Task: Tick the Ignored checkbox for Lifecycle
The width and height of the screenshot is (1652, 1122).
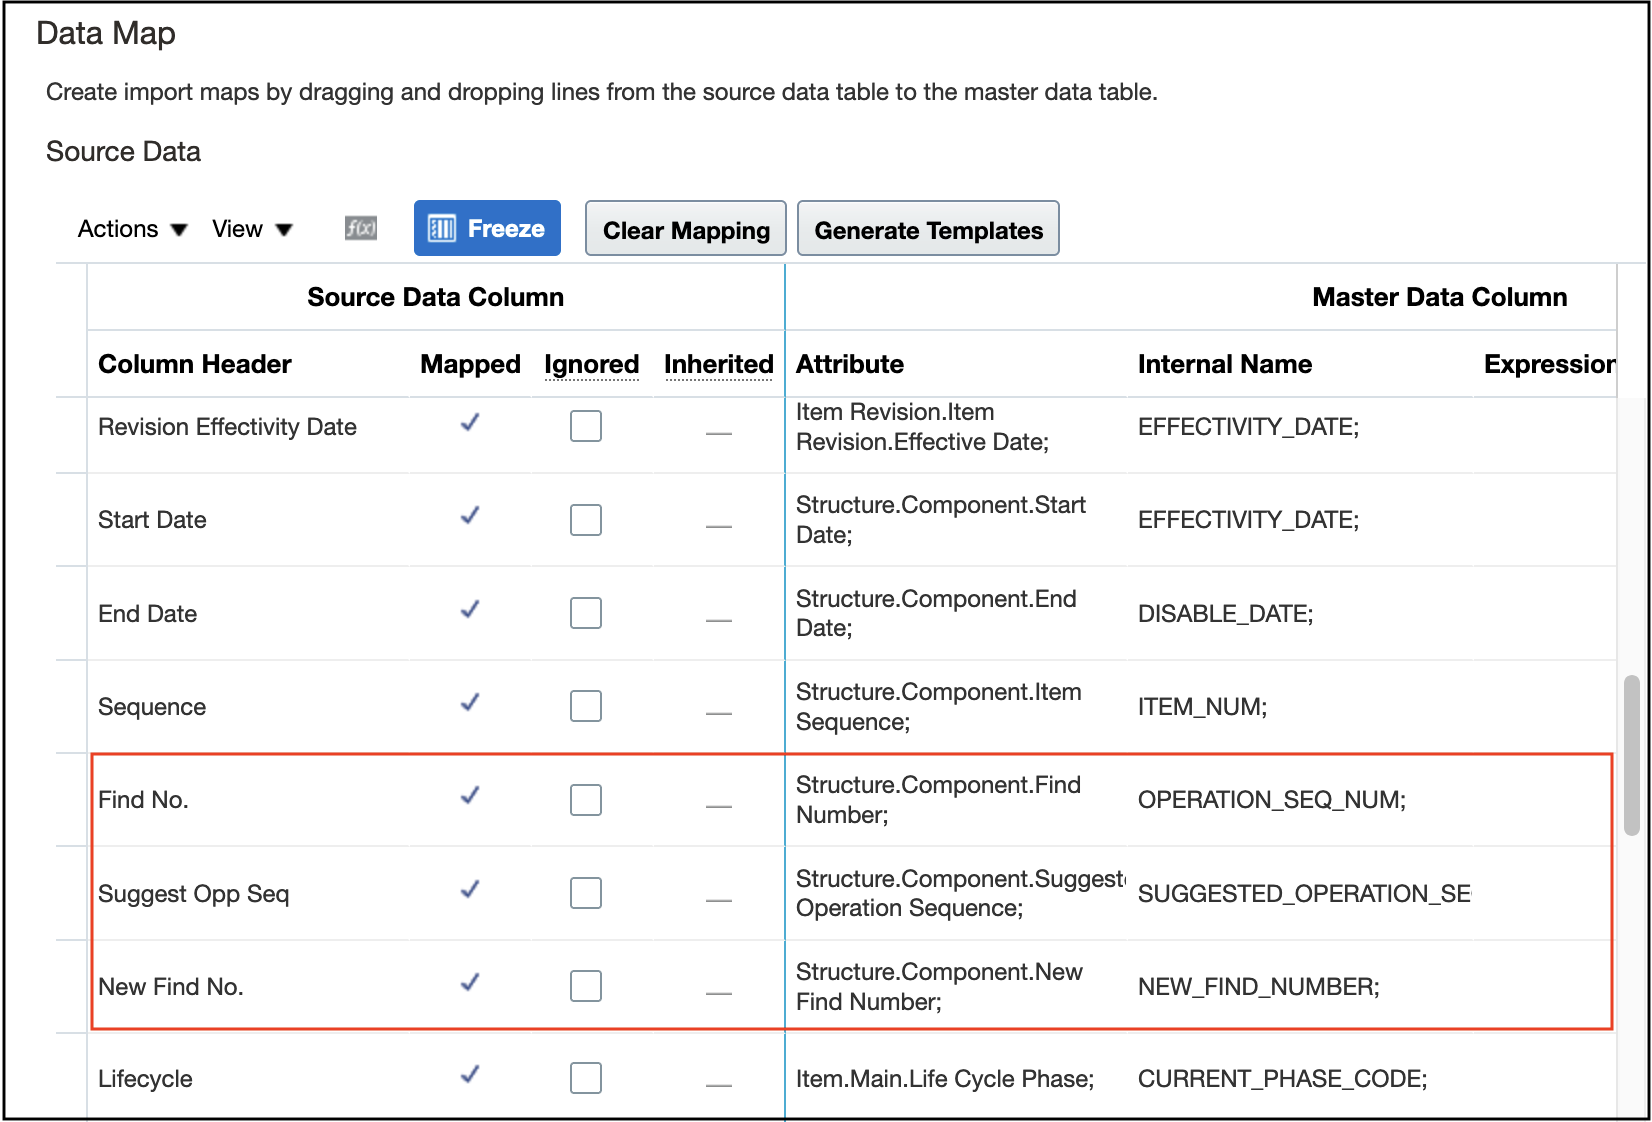Action: tap(586, 1078)
